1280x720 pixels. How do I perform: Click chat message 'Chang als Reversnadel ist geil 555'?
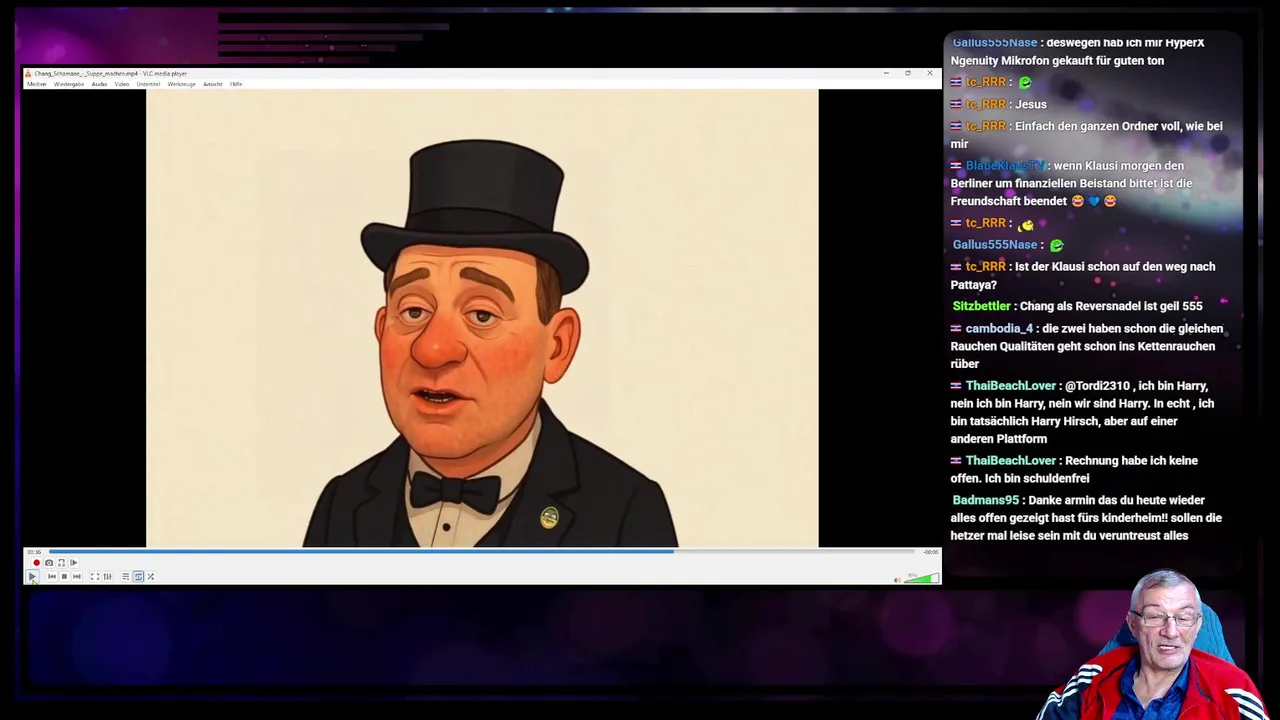(1111, 306)
